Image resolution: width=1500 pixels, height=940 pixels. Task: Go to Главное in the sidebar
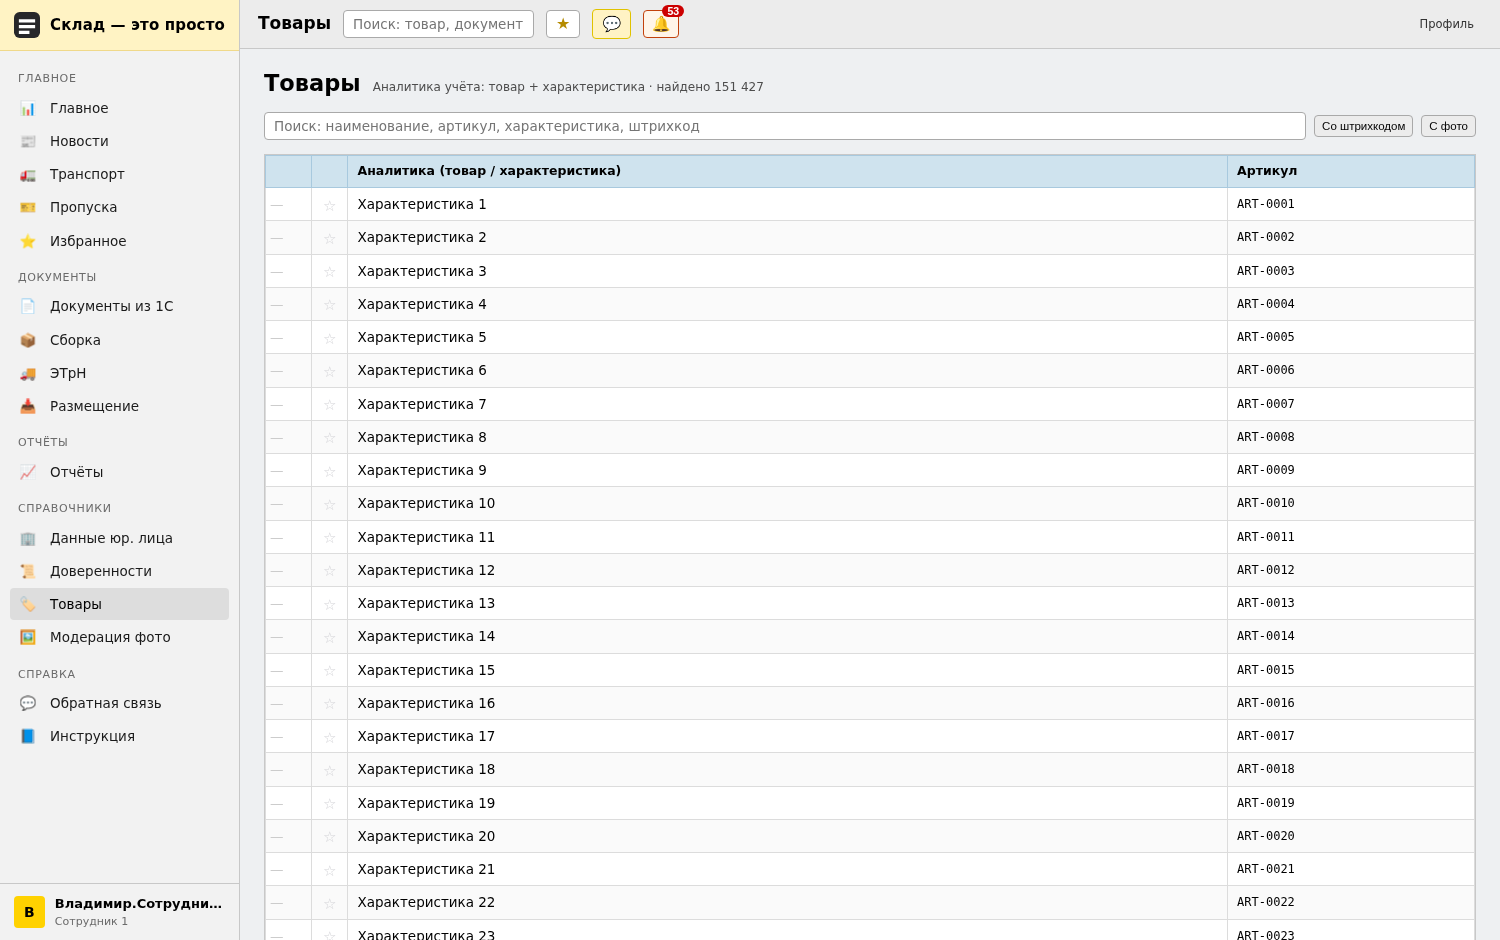119,108
